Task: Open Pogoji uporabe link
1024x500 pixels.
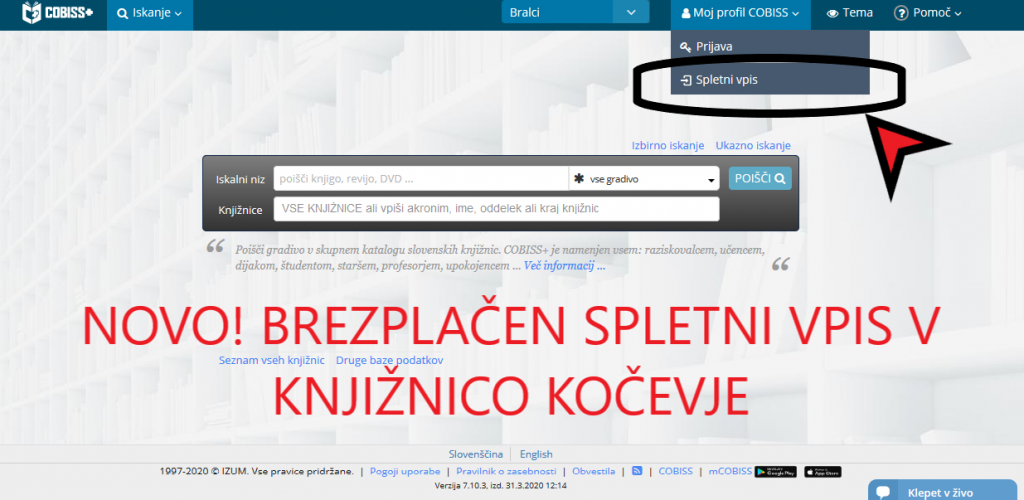Action: (404, 471)
